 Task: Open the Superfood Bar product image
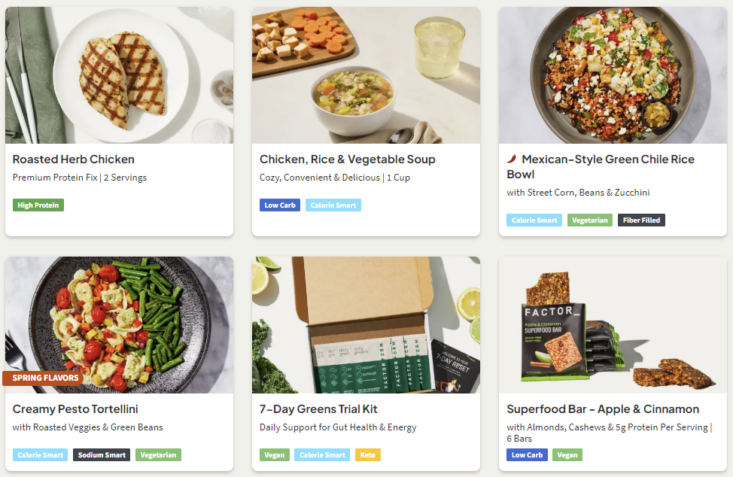(x=613, y=325)
